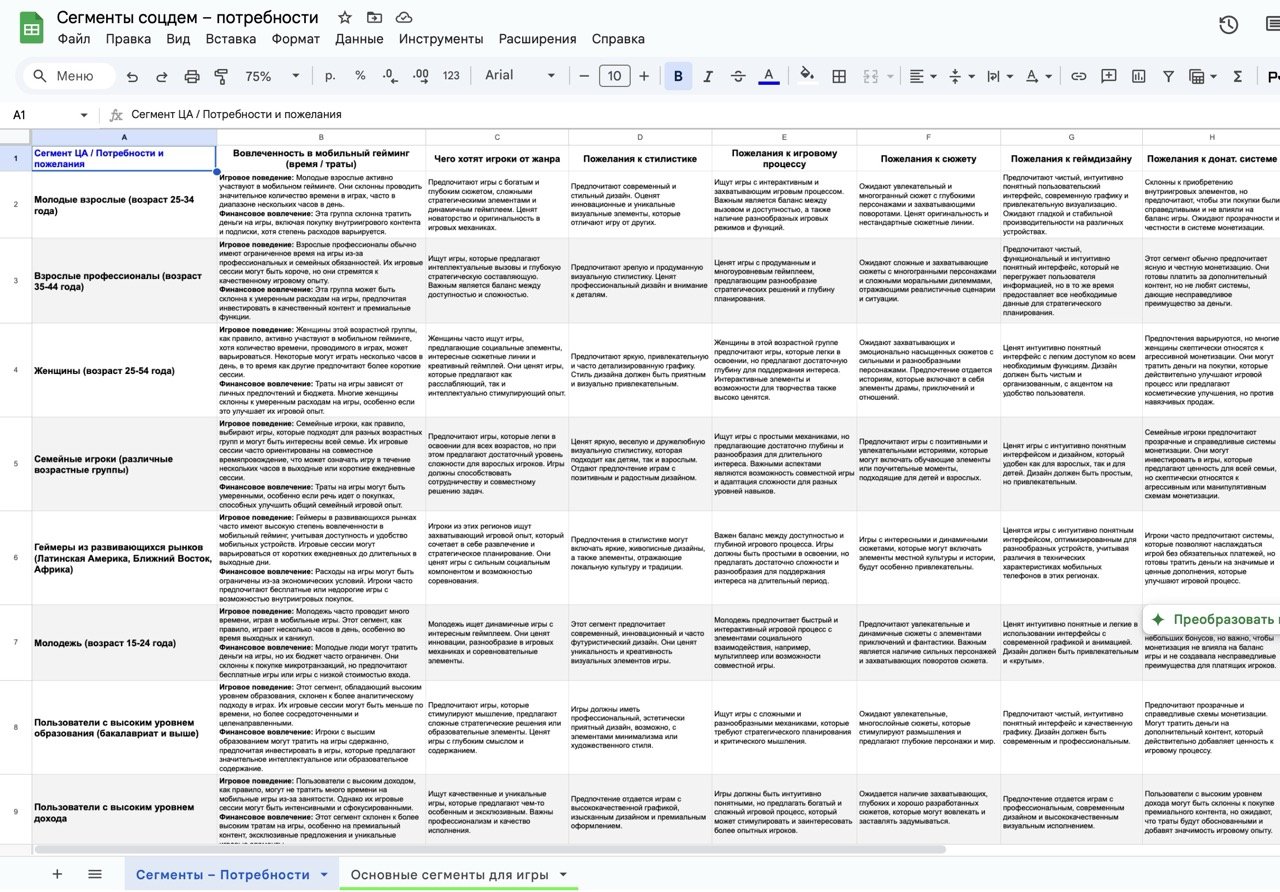
Task: Open the table views dropdown
Action: point(1202,76)
